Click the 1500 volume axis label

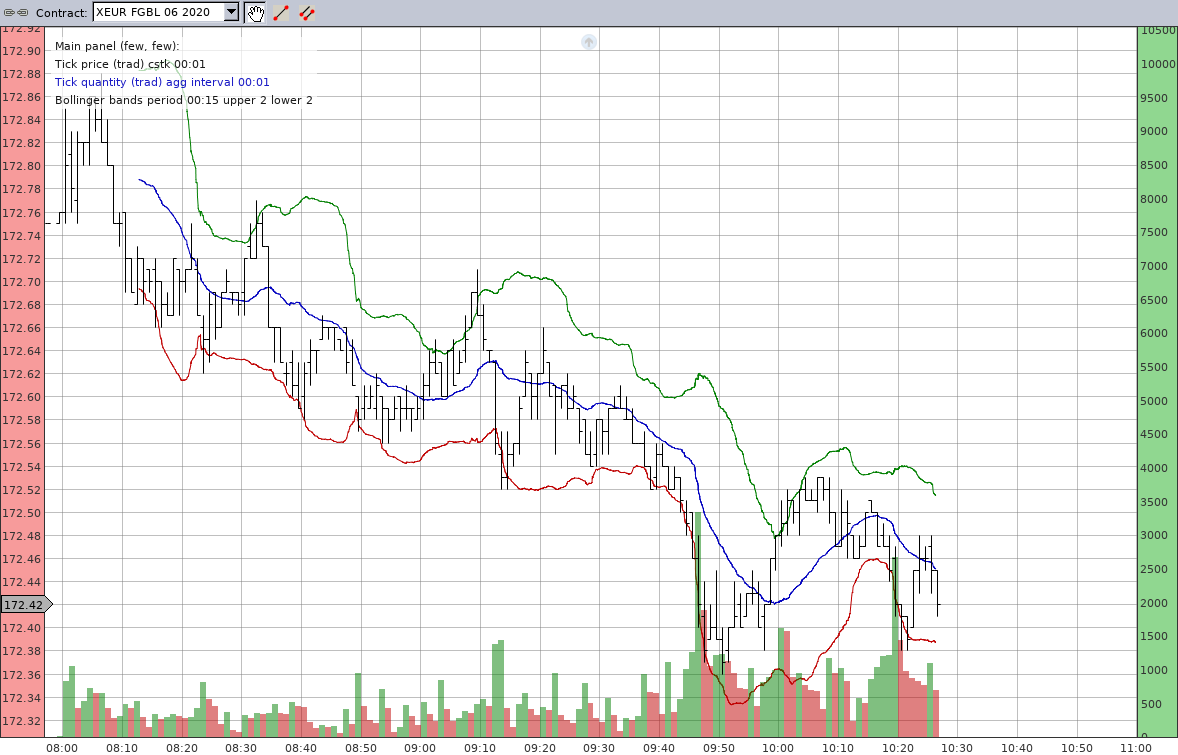(1155, 636)
